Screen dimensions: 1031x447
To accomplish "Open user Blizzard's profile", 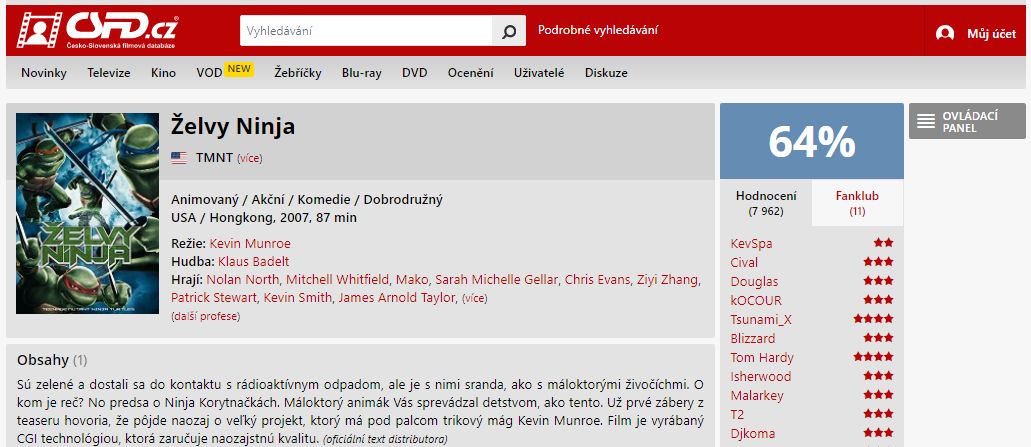I will 753,339.
